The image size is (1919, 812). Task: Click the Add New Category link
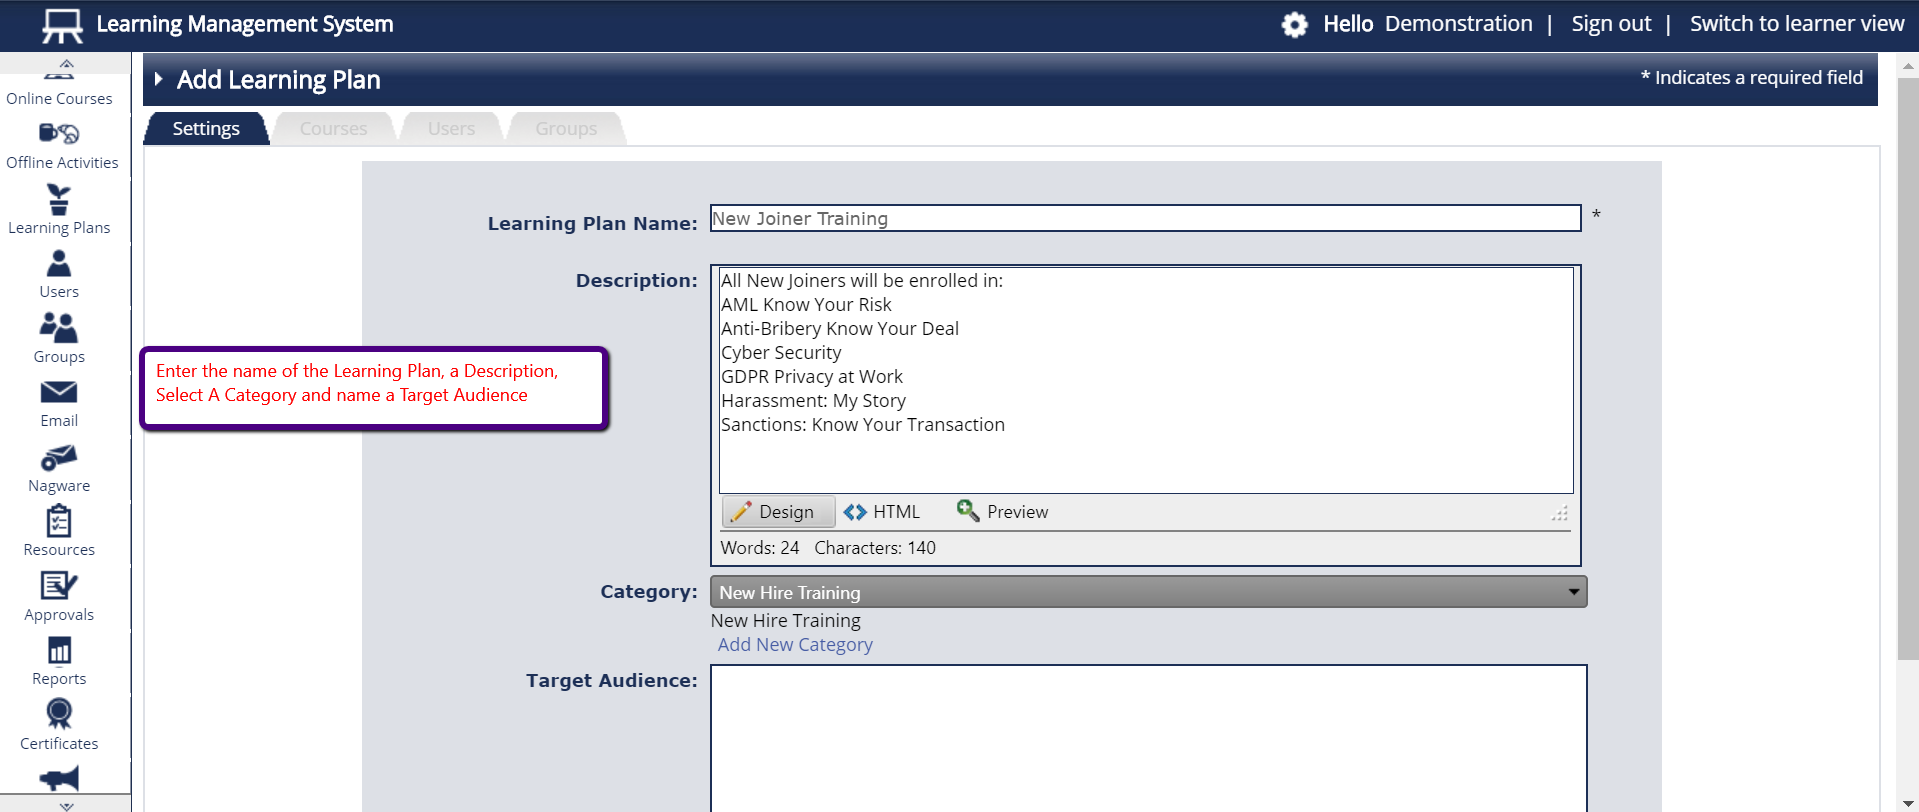click(795, 645)
